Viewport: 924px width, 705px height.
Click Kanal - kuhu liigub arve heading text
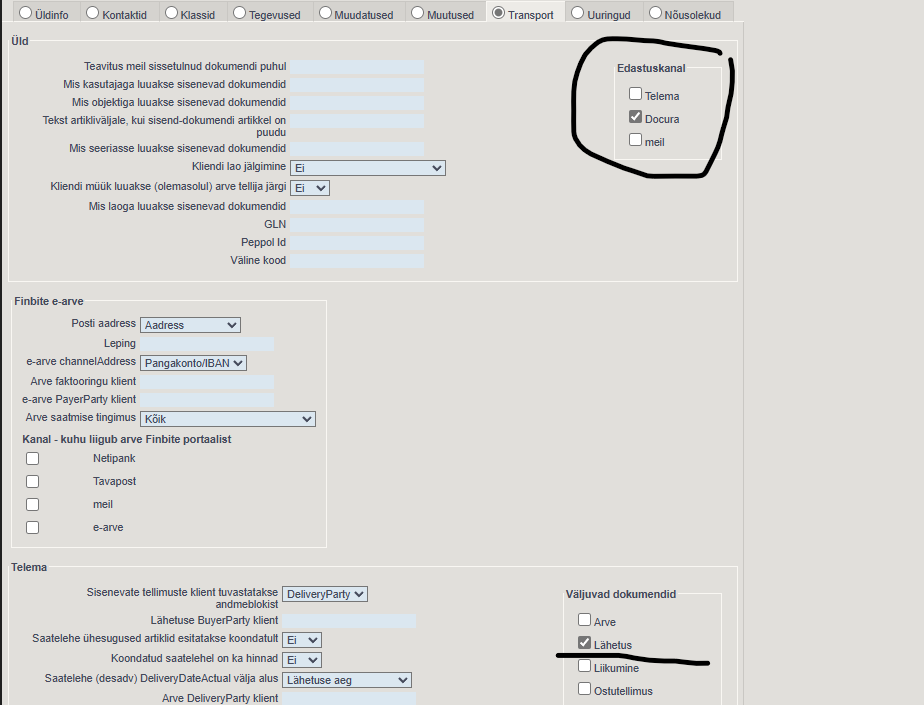(x=127, y=439)
